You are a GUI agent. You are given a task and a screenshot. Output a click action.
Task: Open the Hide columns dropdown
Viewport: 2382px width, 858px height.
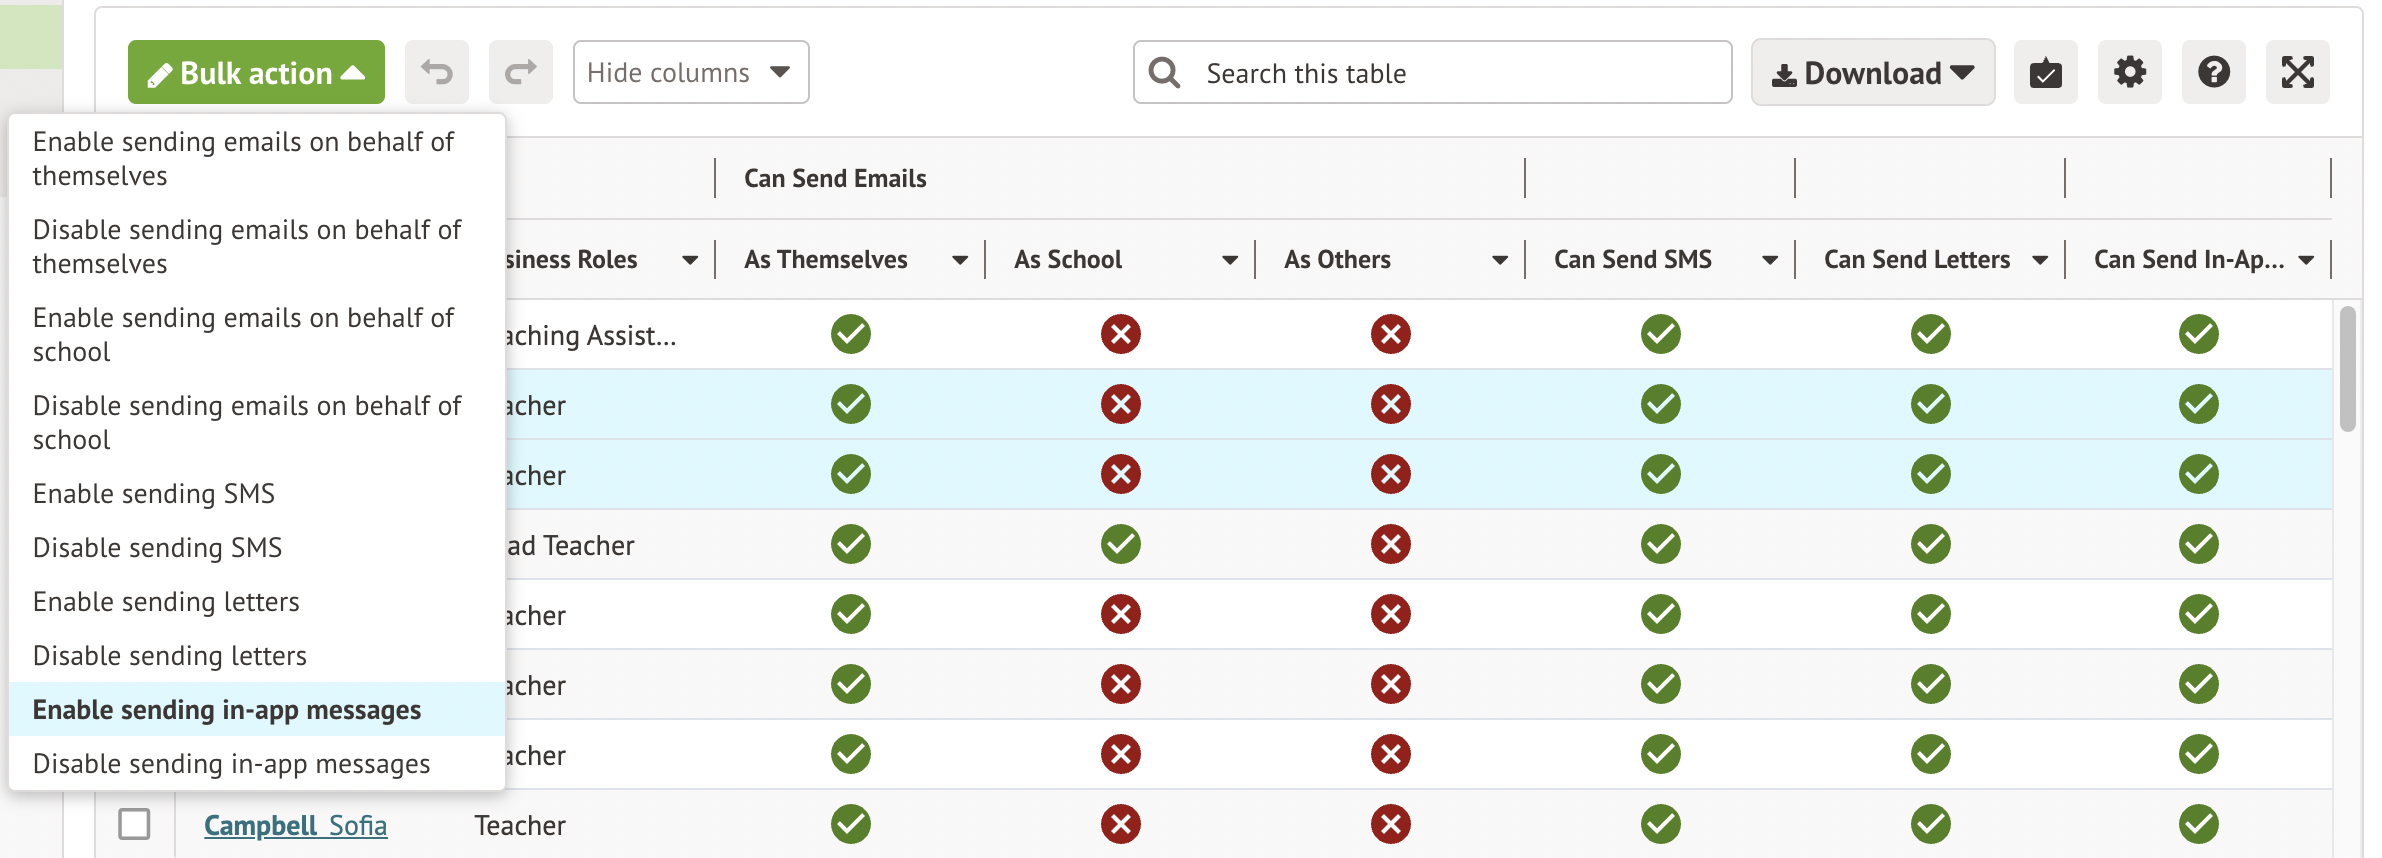tap(690, 72)
